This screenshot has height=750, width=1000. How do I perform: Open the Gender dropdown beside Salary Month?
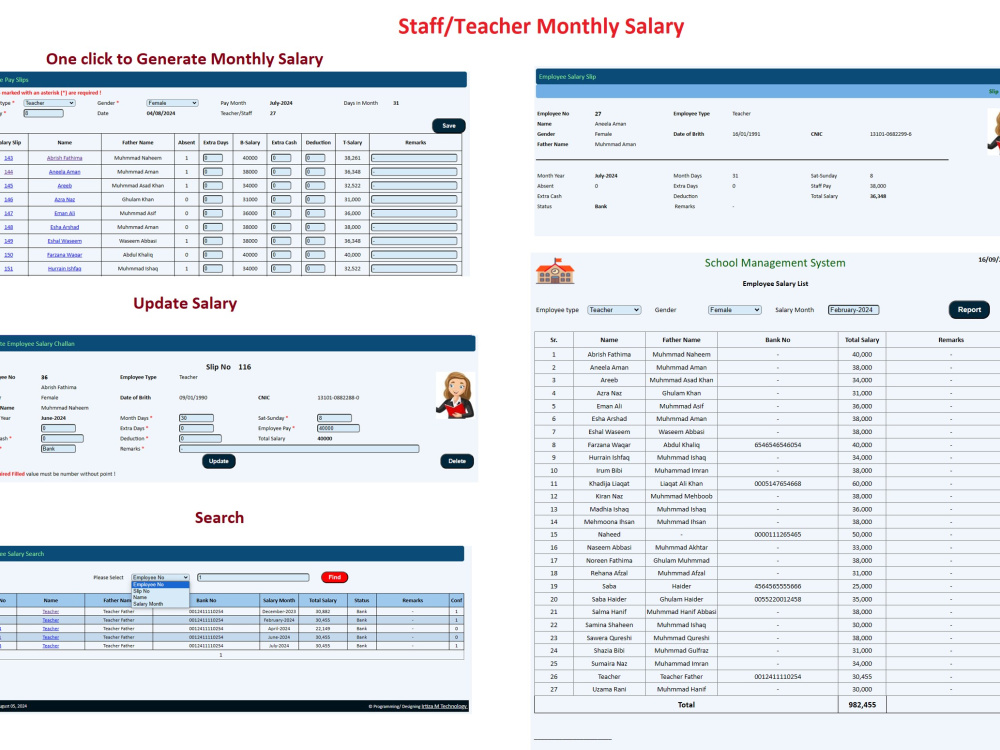(734, 309)
